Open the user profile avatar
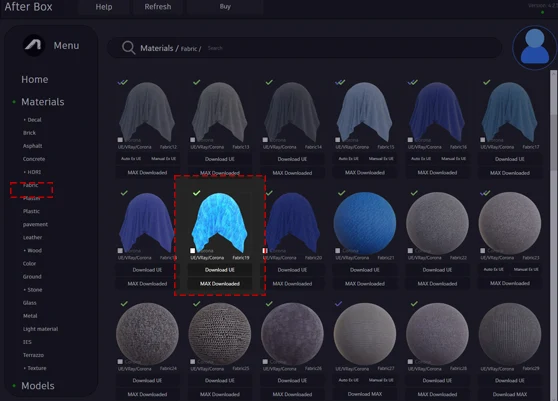The height and width of the screenshot is (401, 558). coord(535,47)
